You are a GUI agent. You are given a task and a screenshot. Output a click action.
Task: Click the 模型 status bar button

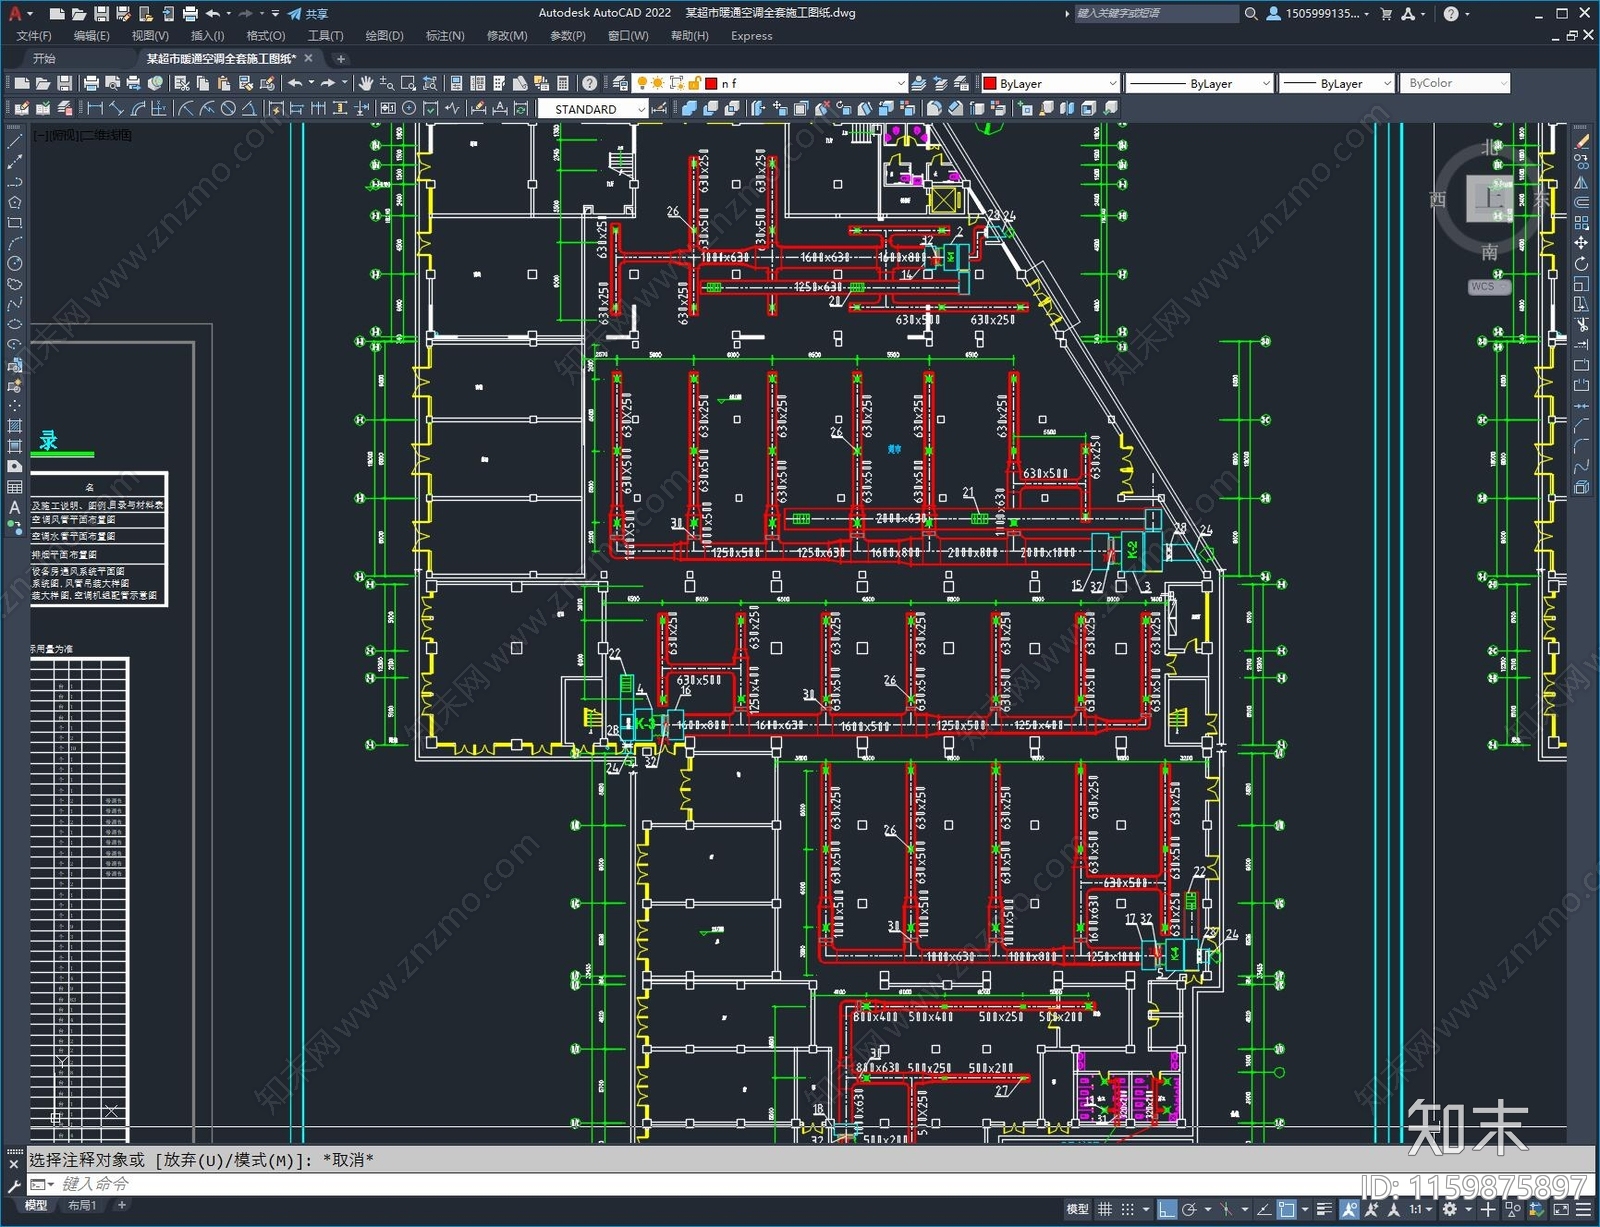1077,1209
